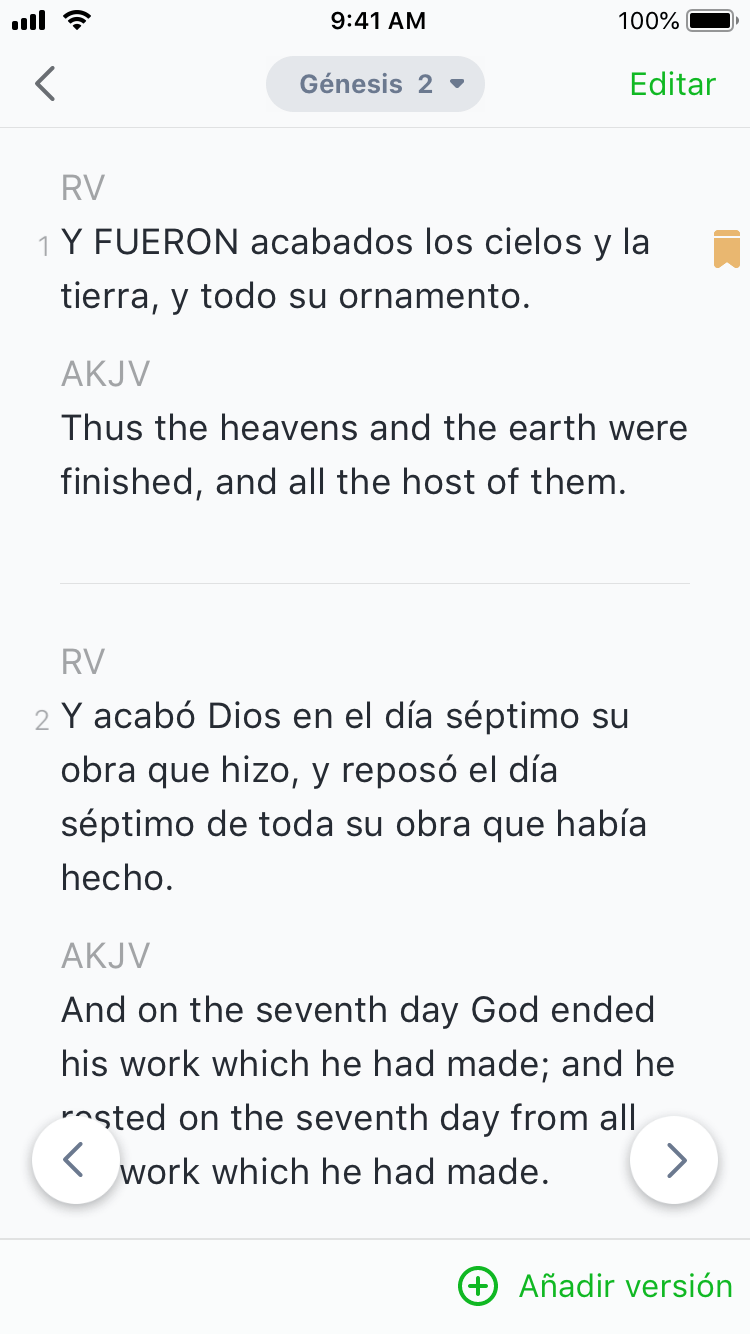The width and height of the screenshot is (750, 1334).
Task: Select the RV label above verse 1
Action: tap(83, 188)
